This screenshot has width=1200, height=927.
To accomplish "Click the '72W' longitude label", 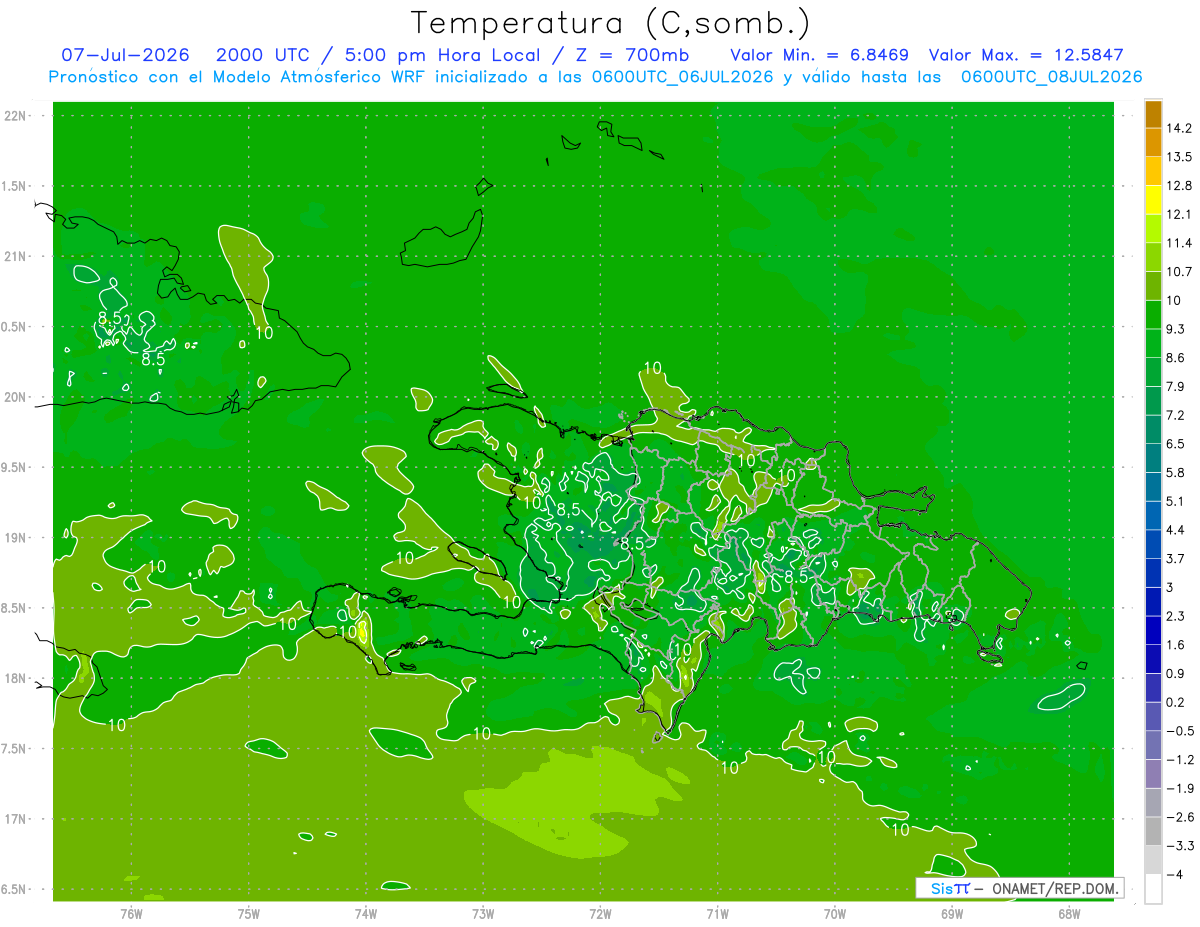I will coord(600,914).
